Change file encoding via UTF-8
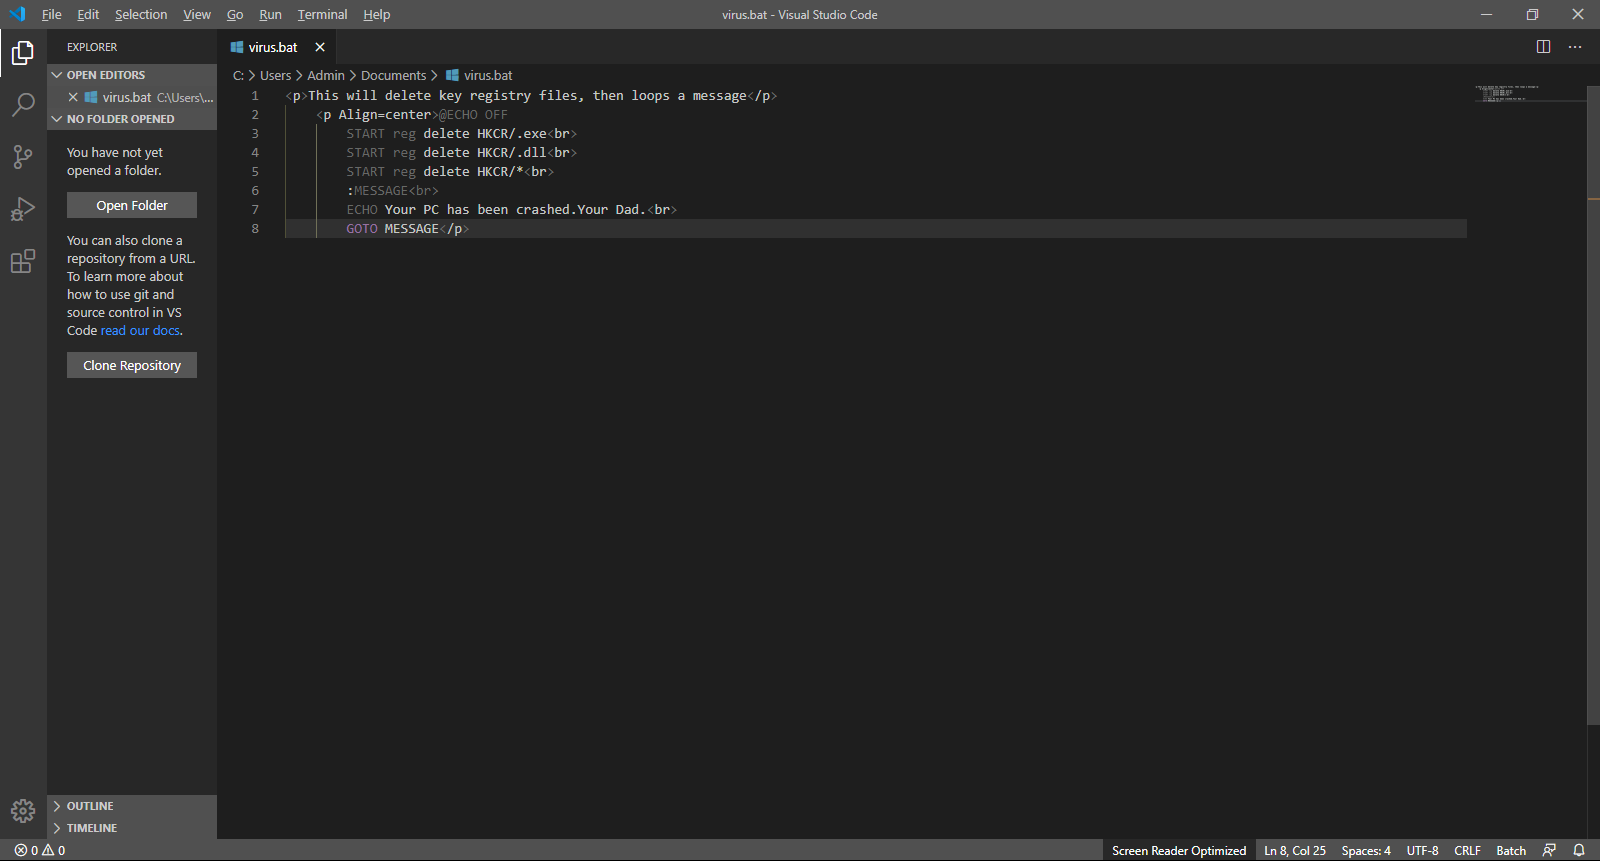 [1423, 850]
